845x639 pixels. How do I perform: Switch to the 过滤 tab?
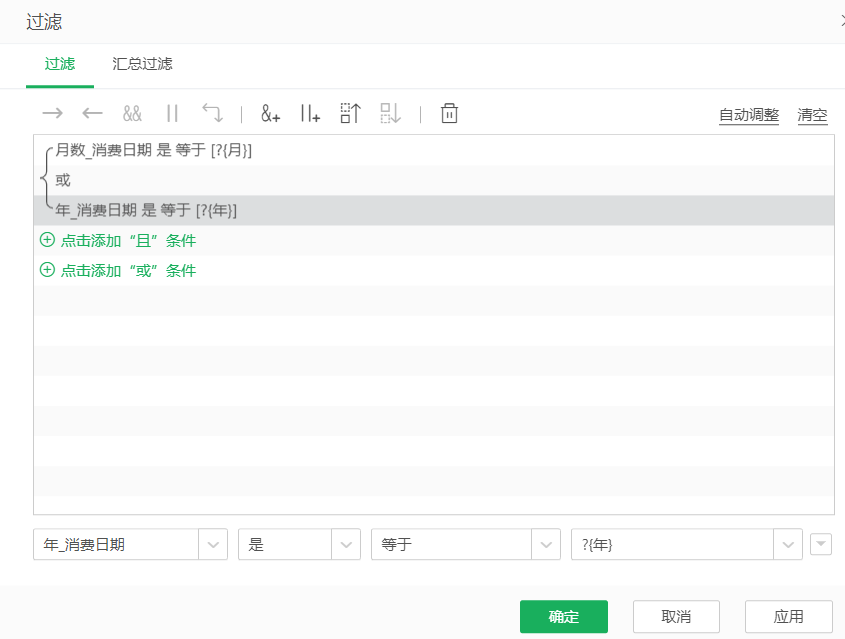60,64
